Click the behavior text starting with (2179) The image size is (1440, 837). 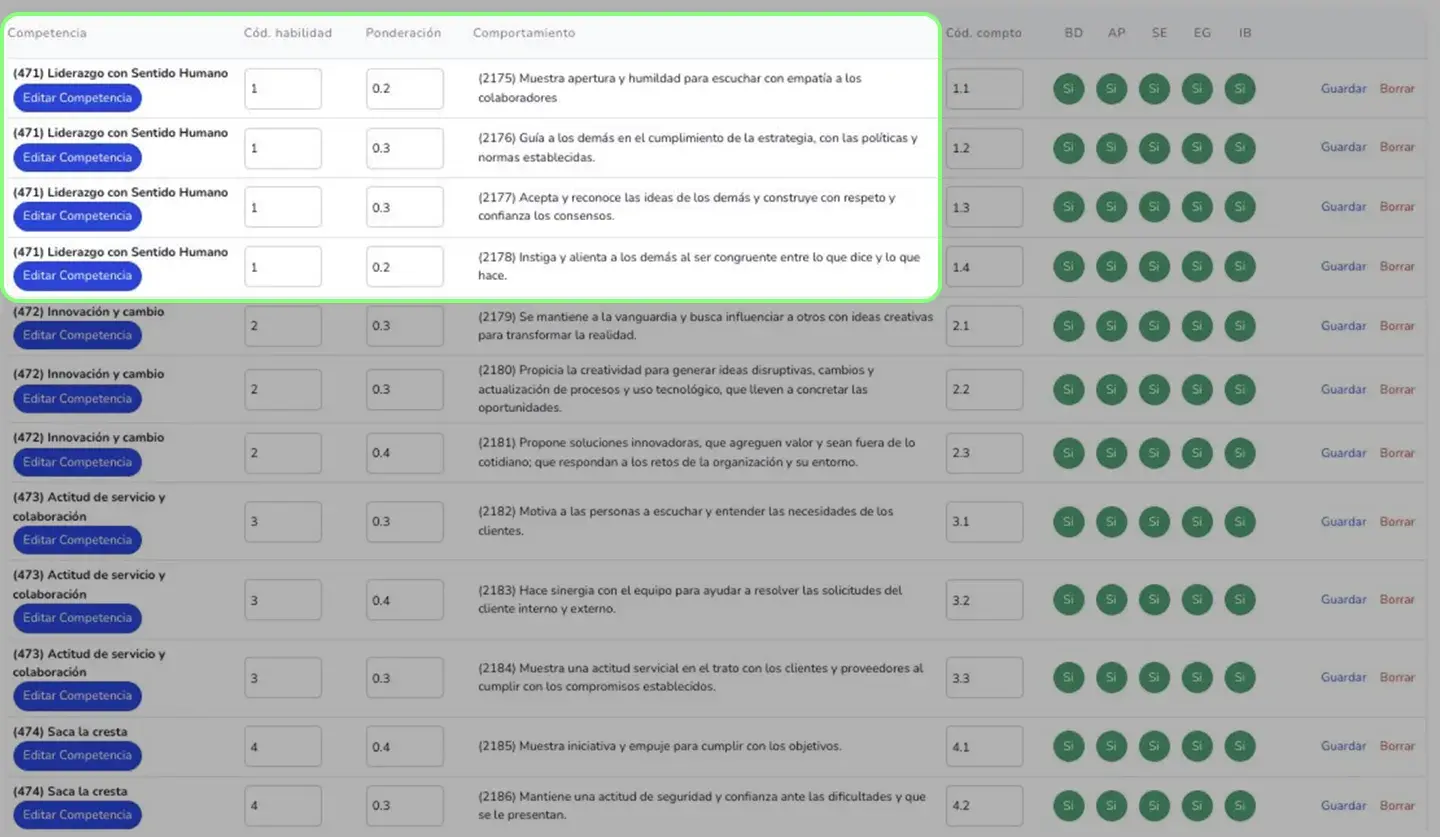click(706, 326)
